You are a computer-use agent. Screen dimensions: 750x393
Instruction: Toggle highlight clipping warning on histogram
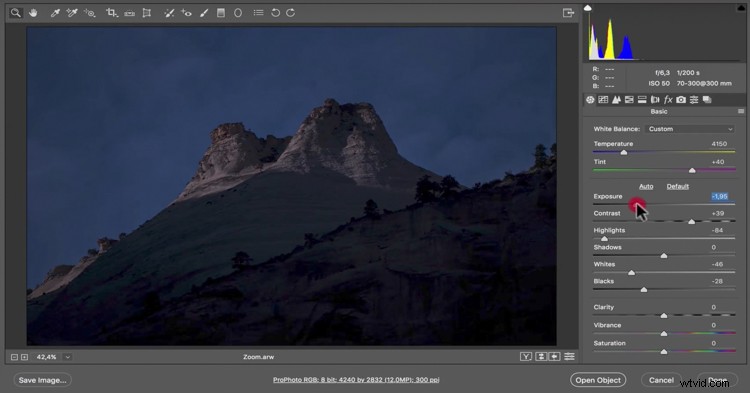click(x=740, y=8)
